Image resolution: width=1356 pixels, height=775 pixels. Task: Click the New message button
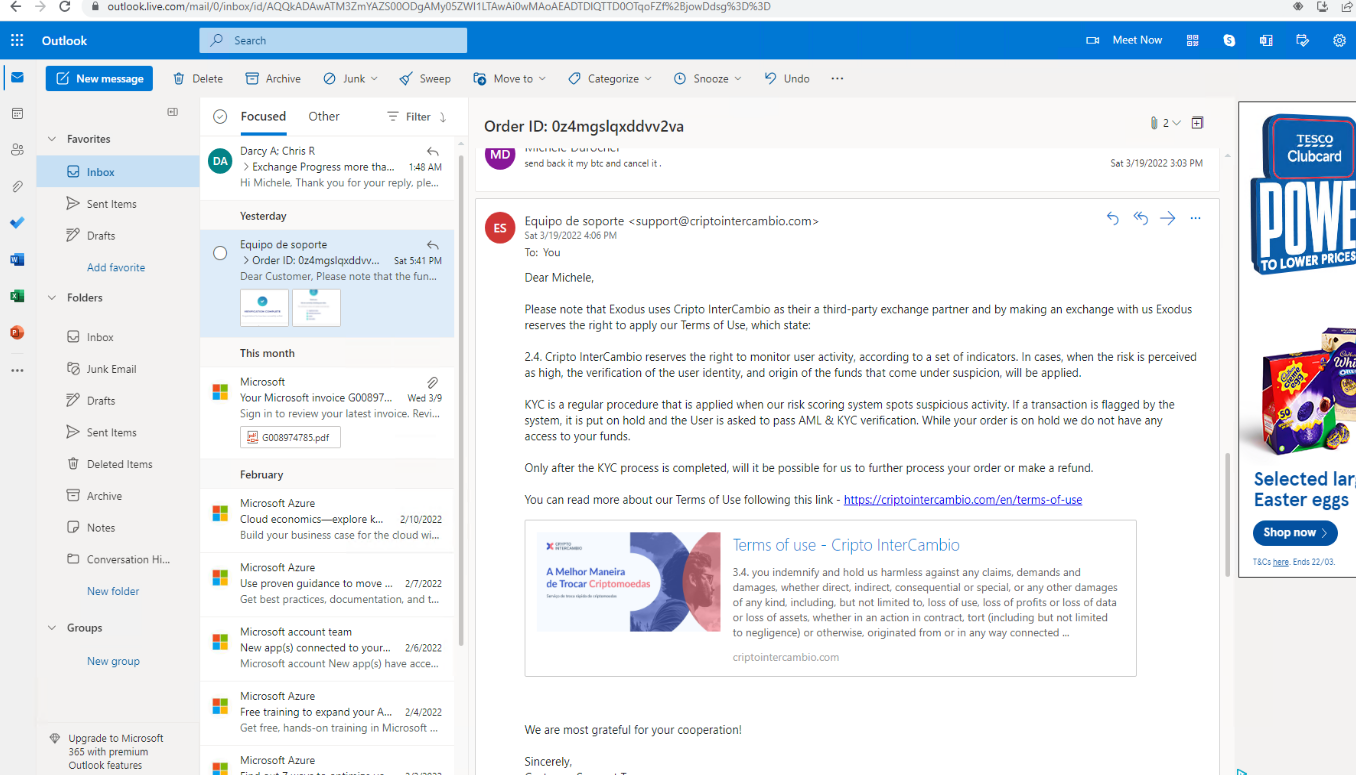(99, 79)
